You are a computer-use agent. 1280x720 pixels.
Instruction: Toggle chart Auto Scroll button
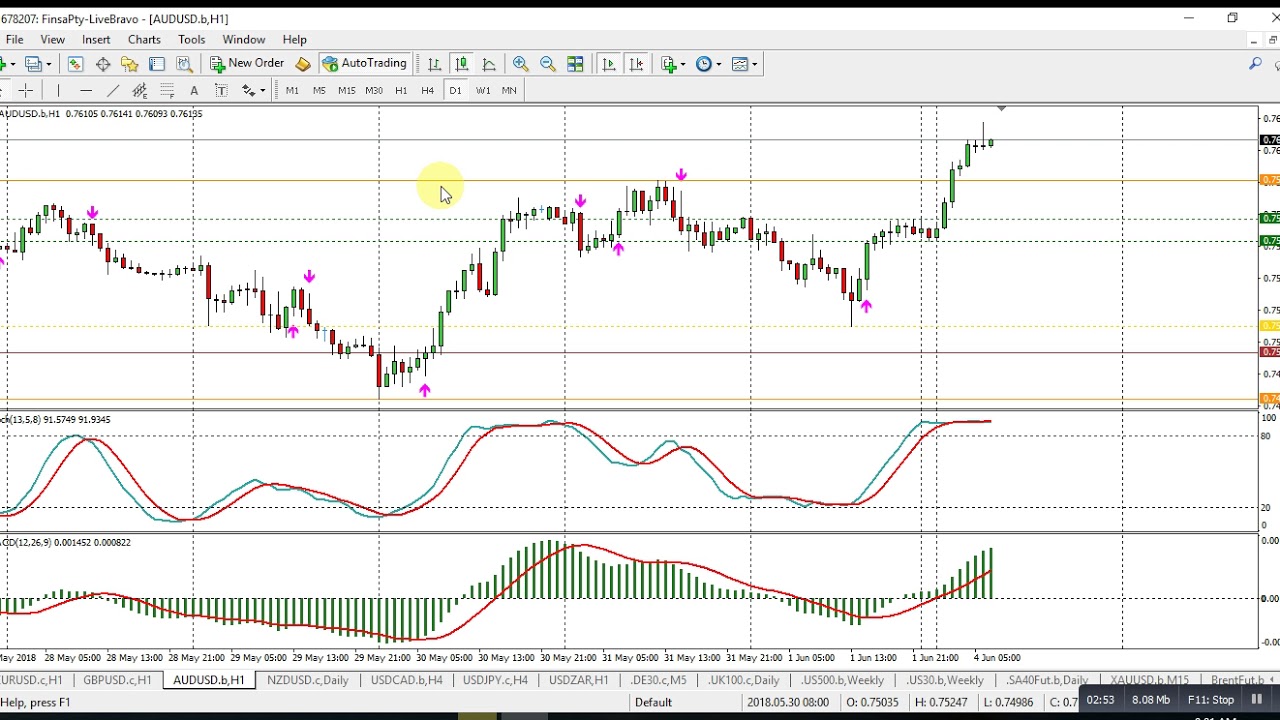tap(609, 64)
